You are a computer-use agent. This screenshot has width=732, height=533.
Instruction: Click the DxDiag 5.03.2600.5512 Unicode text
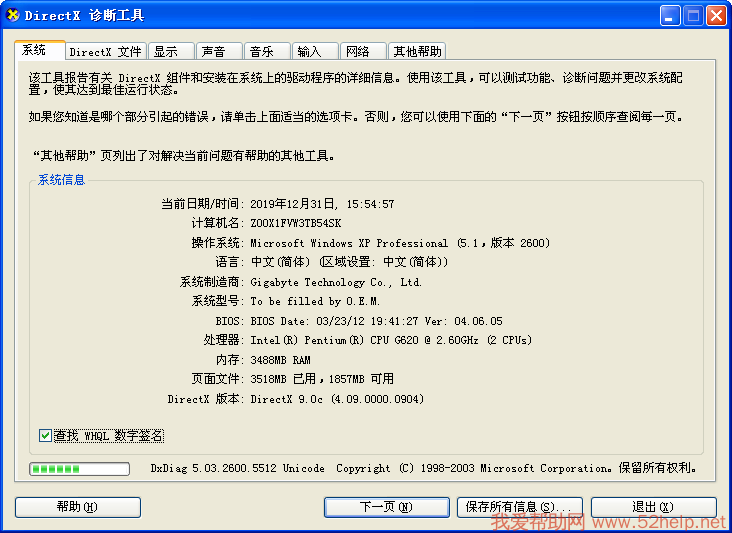[x=238, y=468]
